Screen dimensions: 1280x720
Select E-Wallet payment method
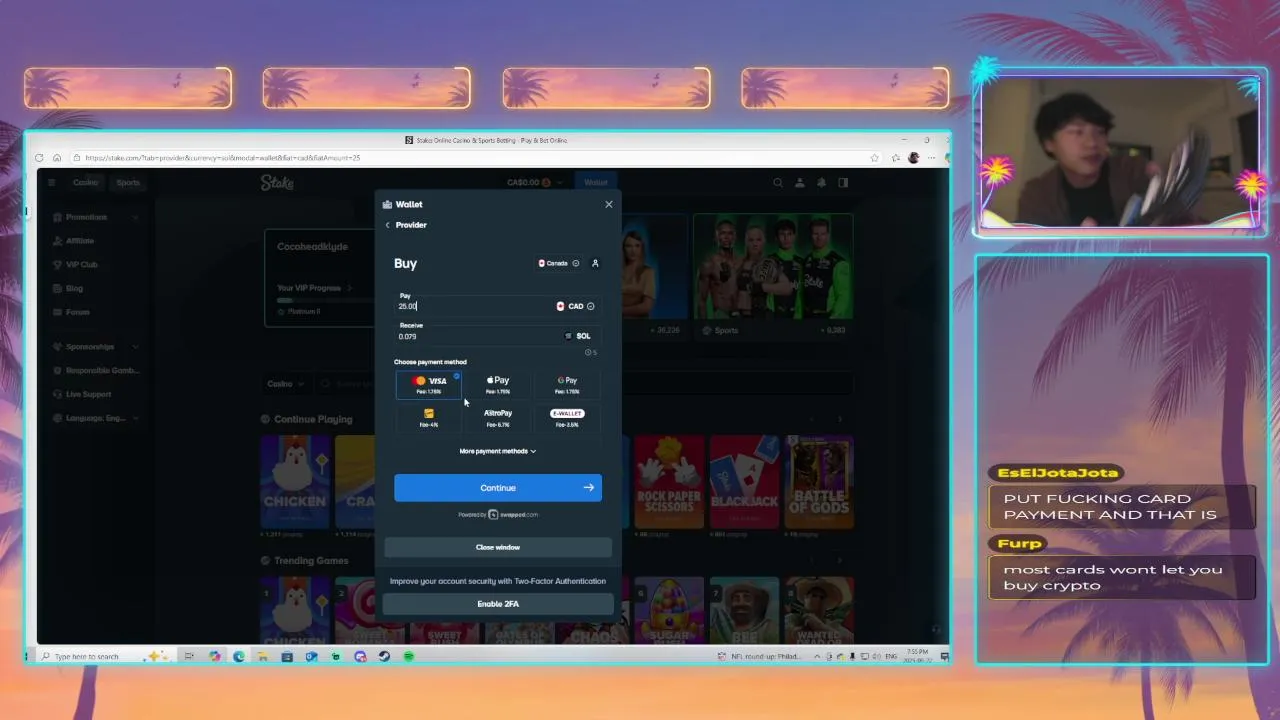(567, 418)
